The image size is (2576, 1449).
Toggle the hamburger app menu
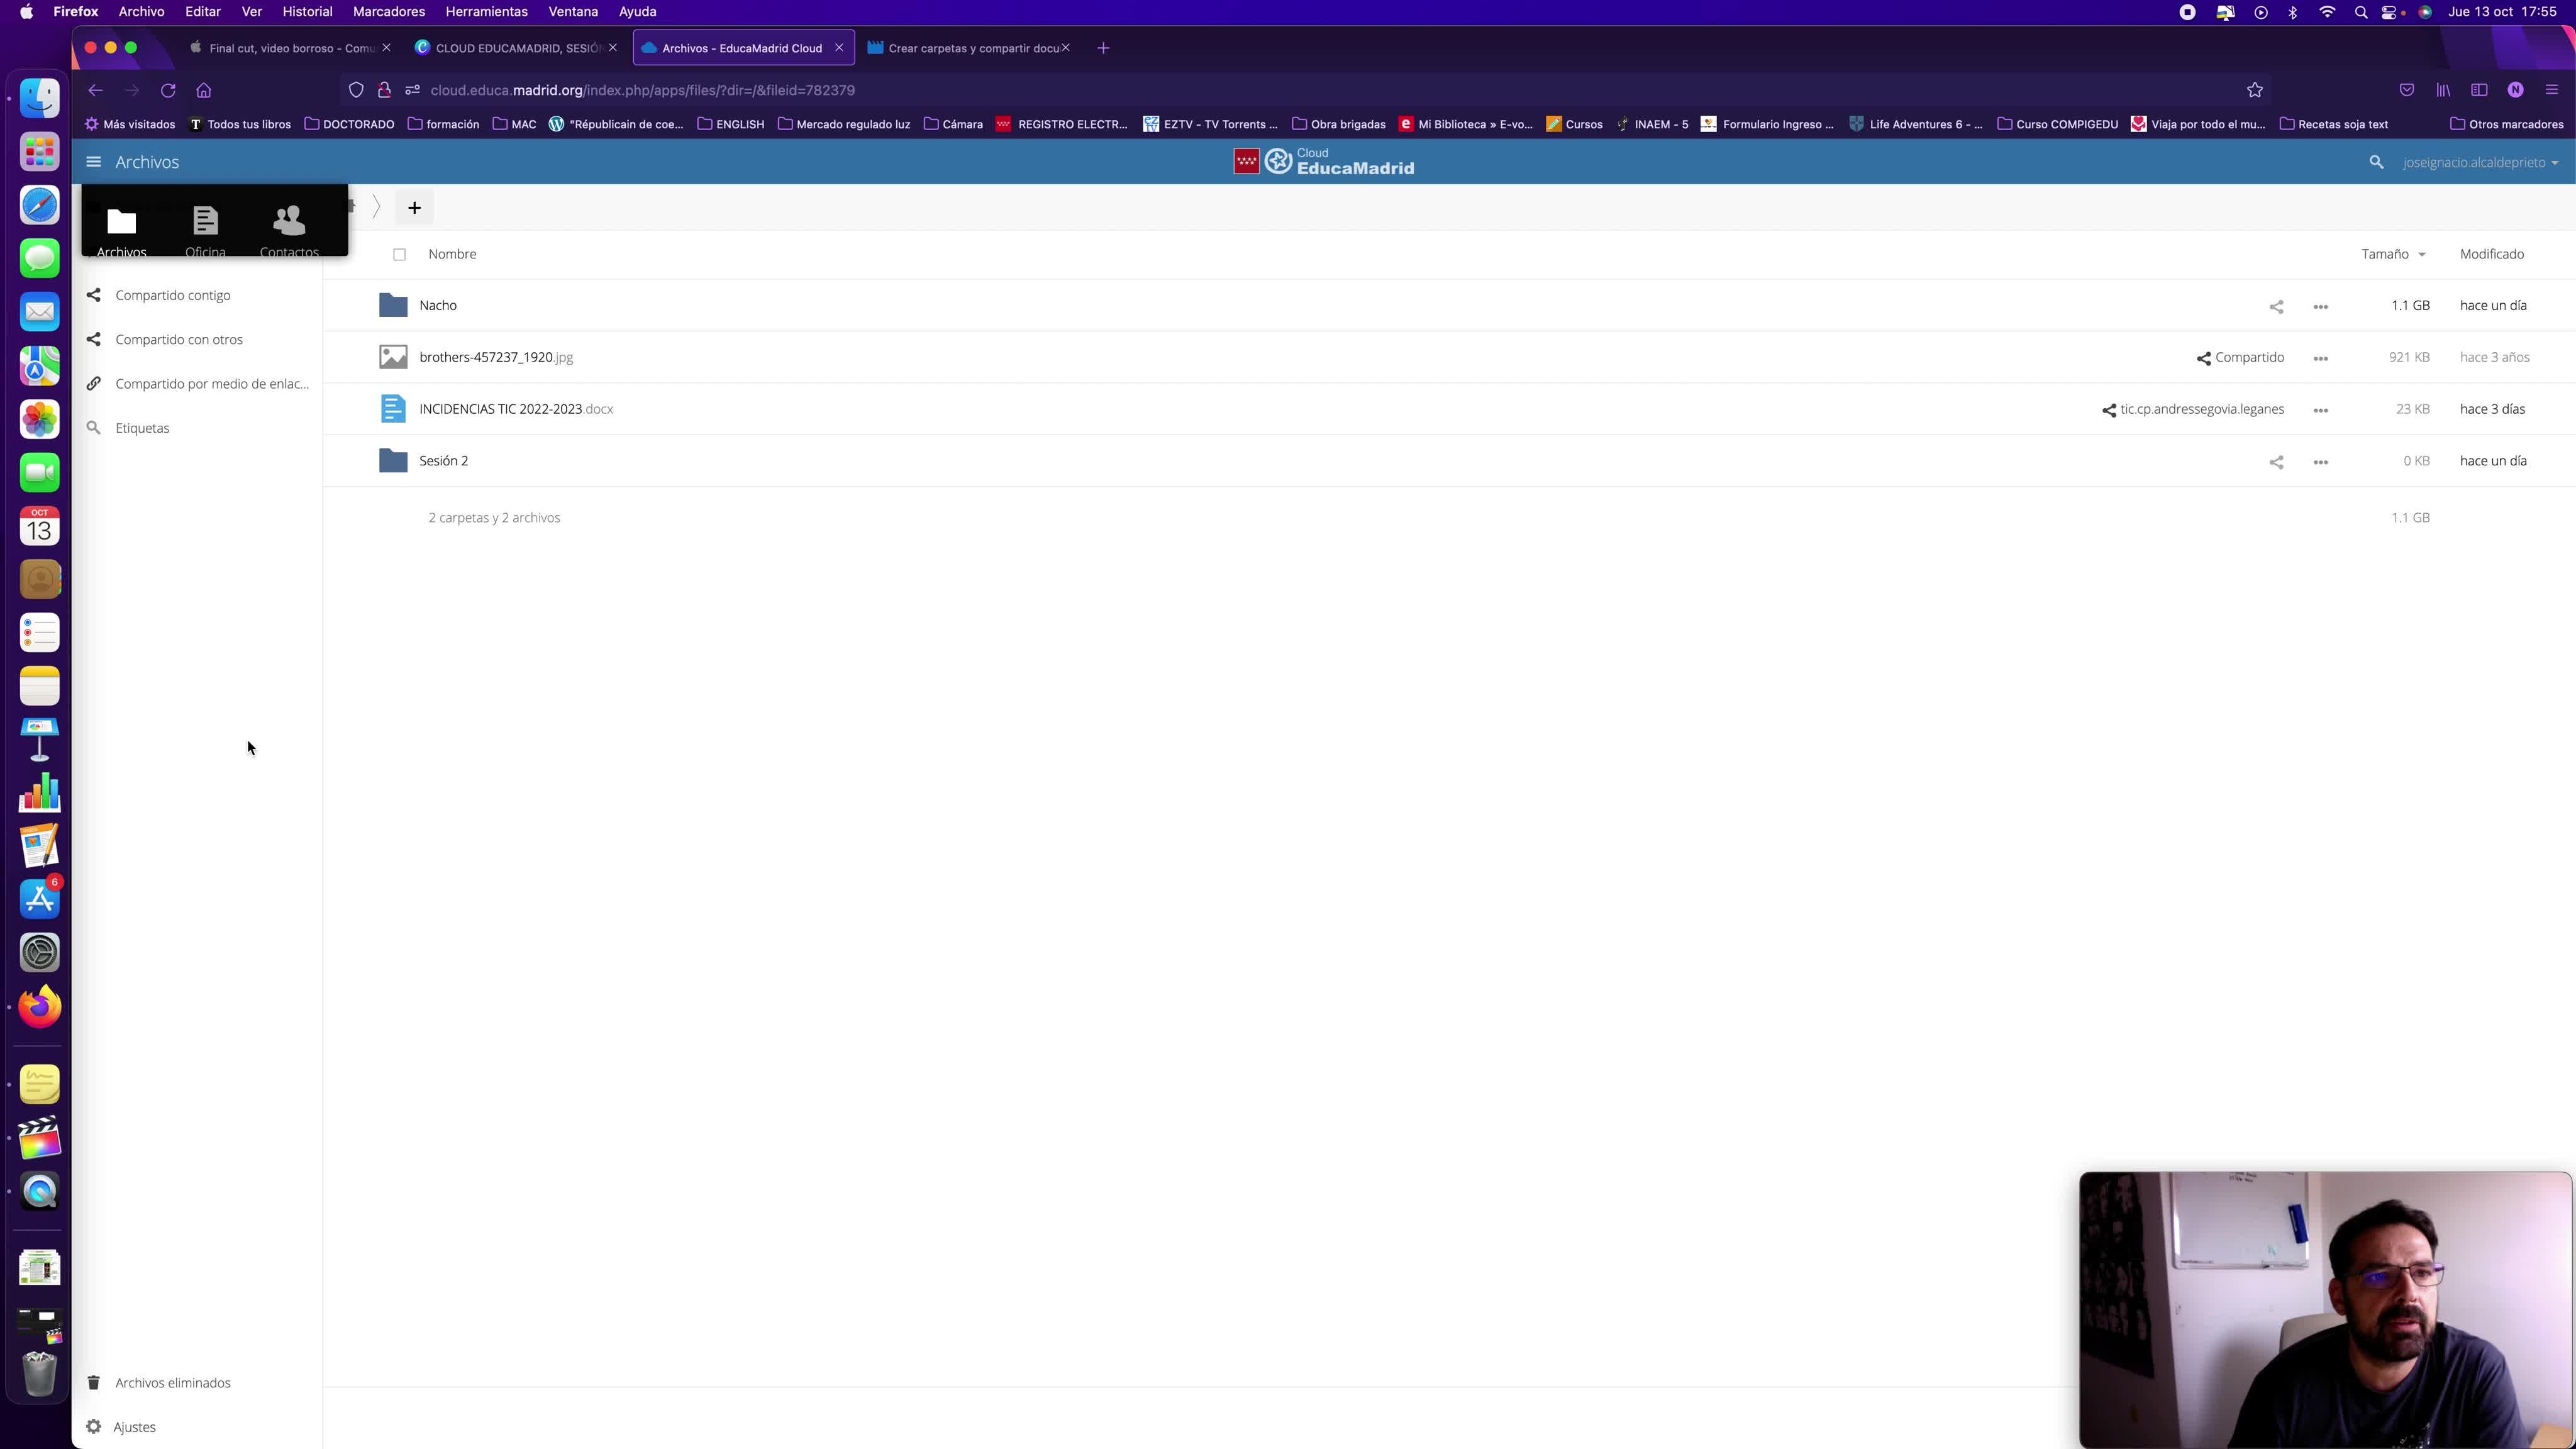pyautogui.click(x=94, y=162)
